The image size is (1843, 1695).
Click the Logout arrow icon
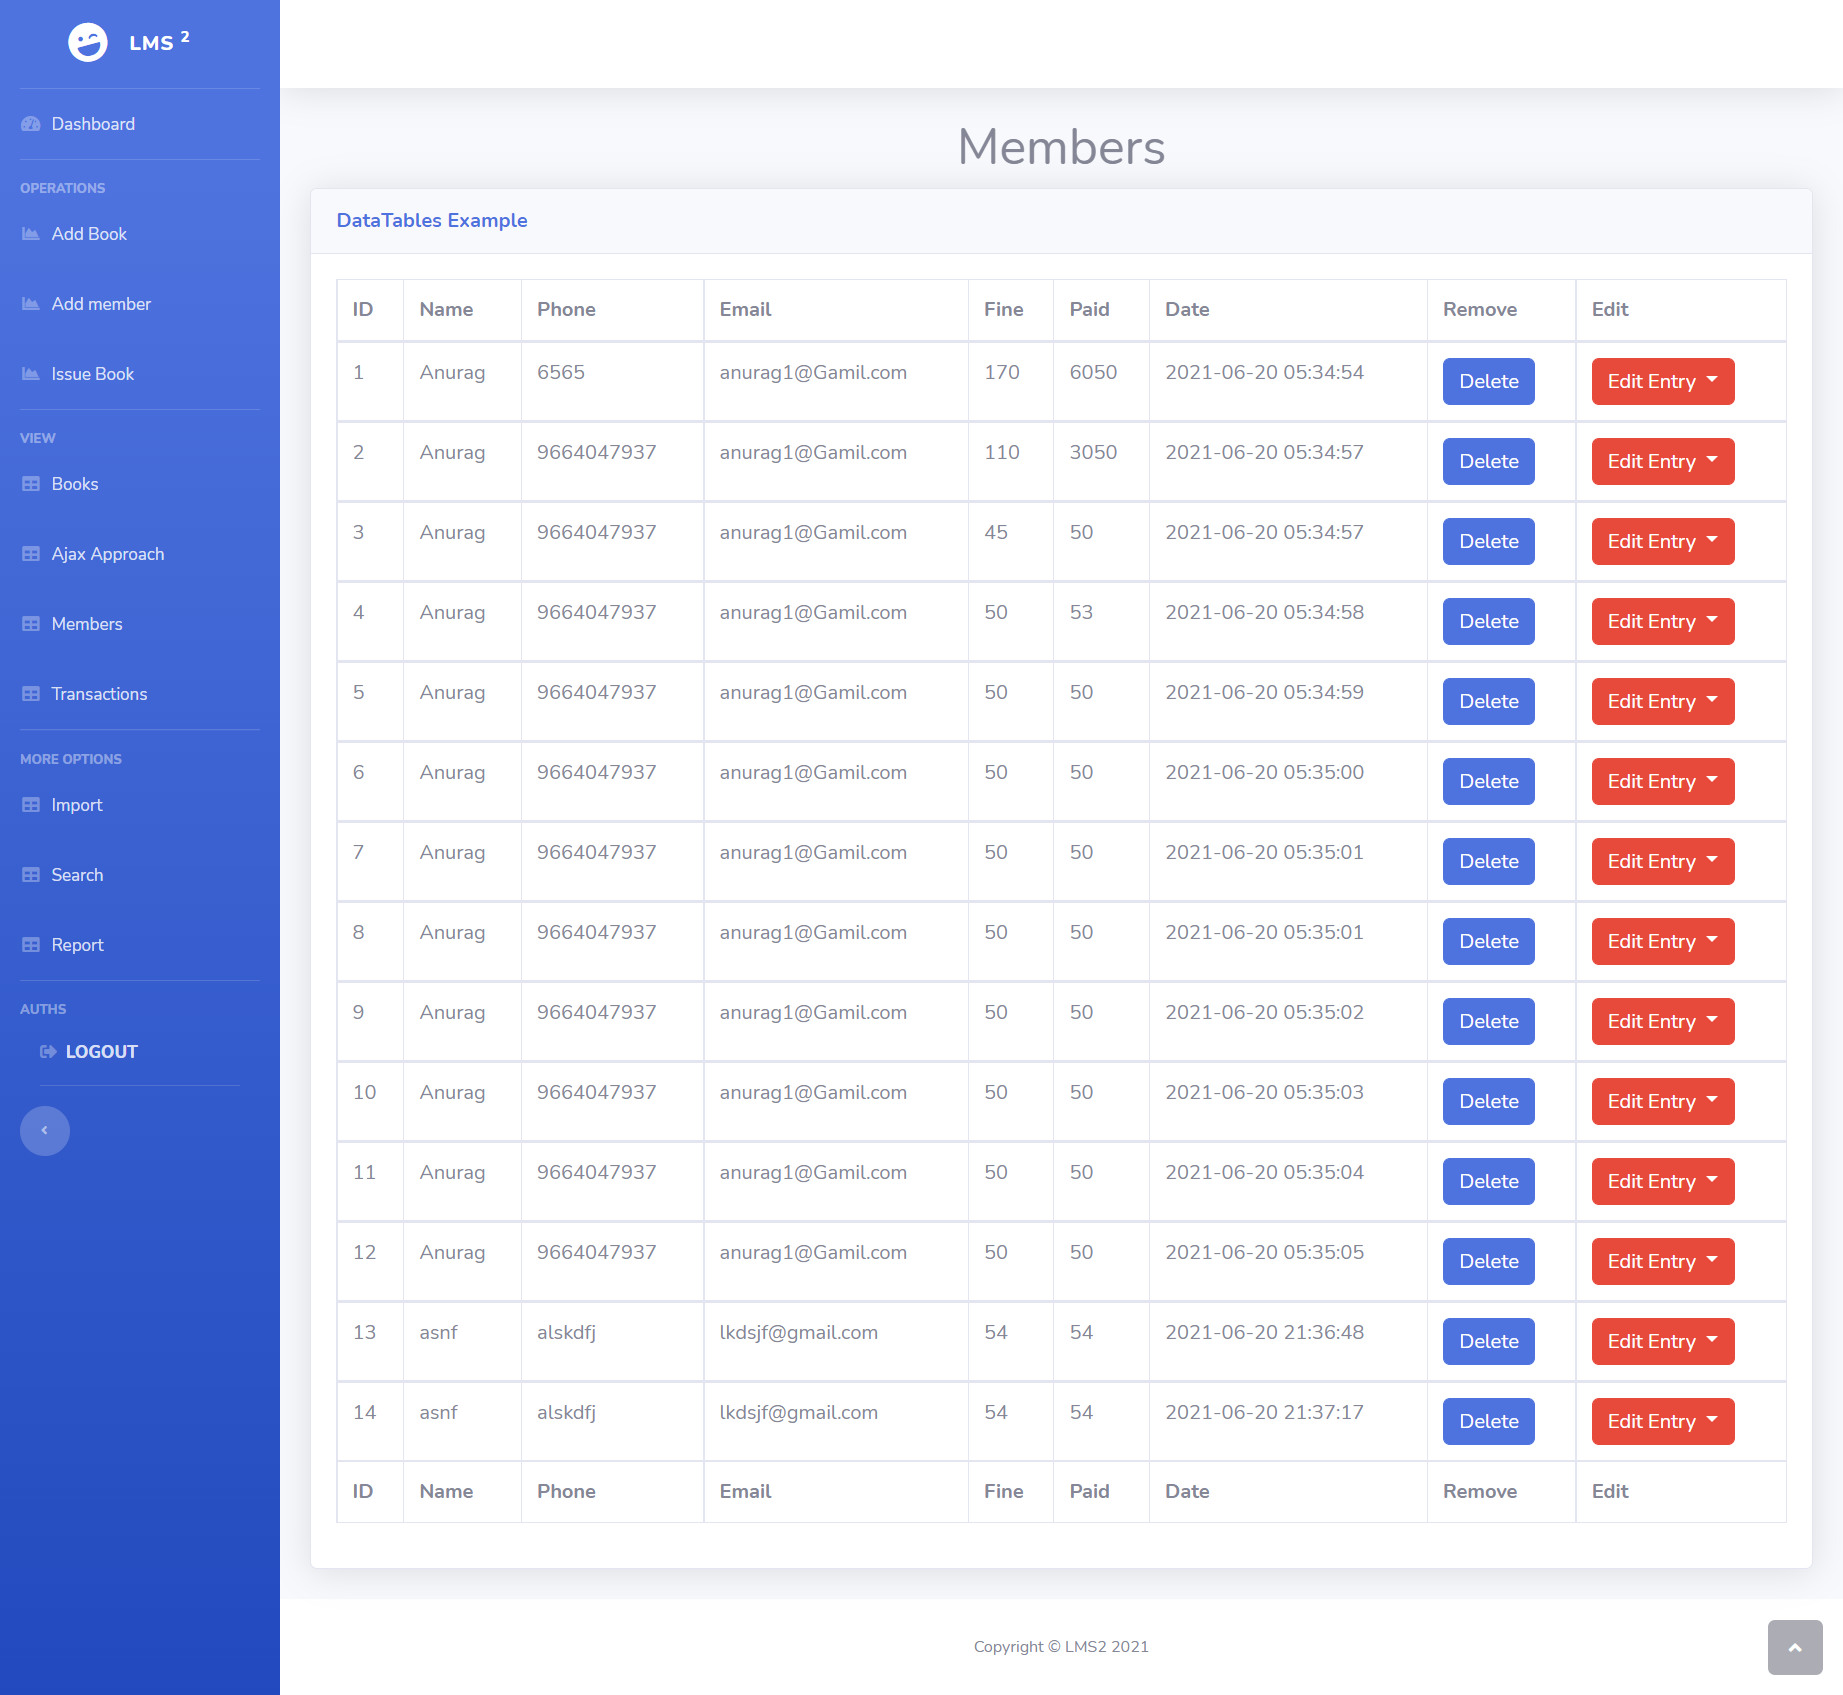(x=48, y=1052)
